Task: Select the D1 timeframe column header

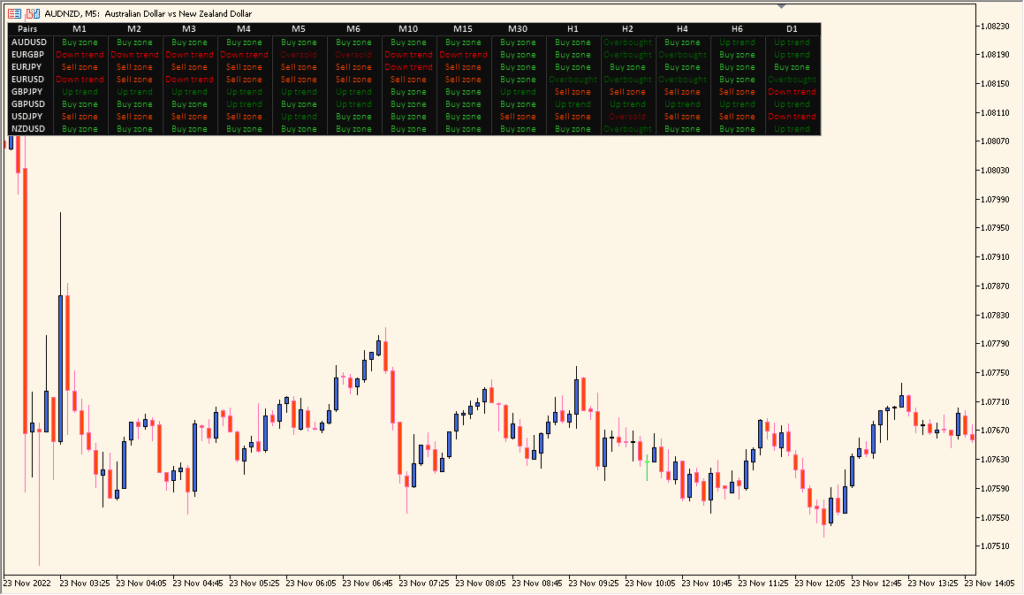Action: 790,29
